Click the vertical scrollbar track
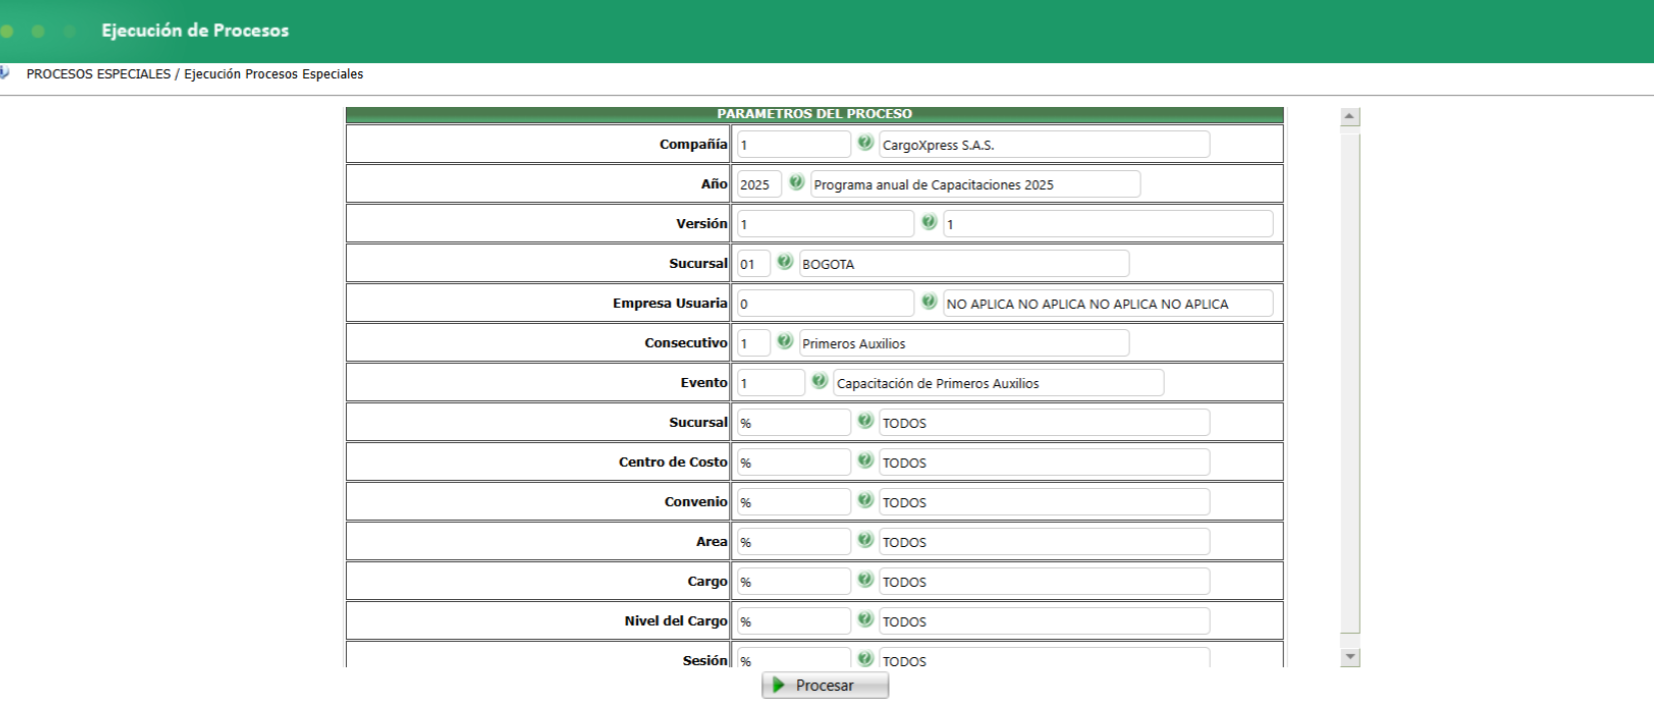The height and width of the screenshot is (717, 1654). pos(1350,387)
